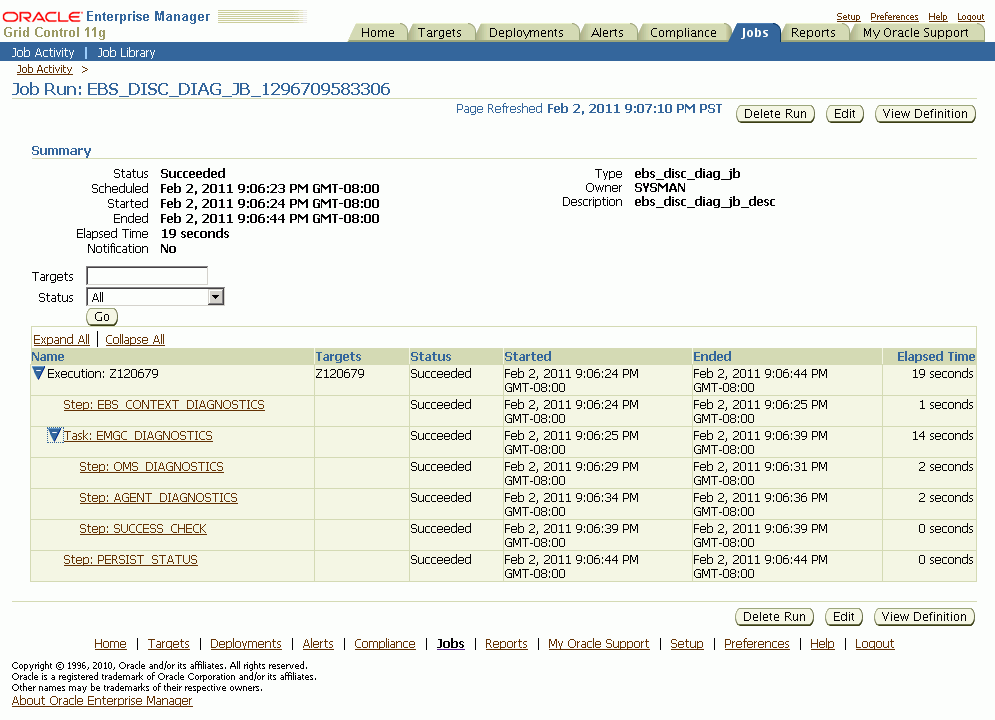Click the Collapse All link
This screenshot has width=995, height=720.
[x=135, y=339]
